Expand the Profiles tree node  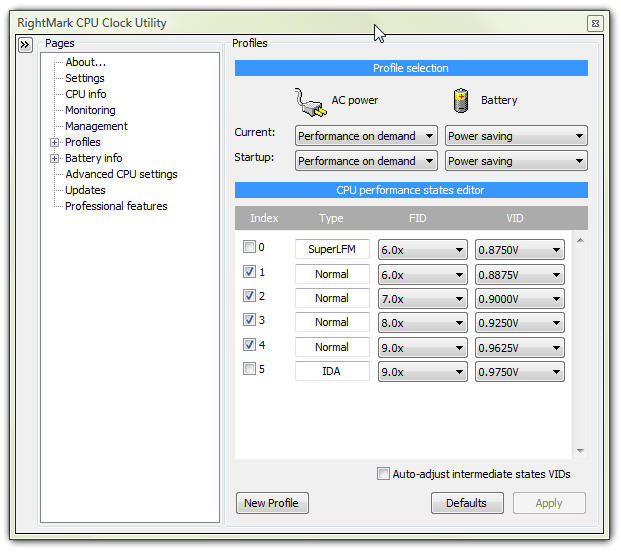click(54, 142)
